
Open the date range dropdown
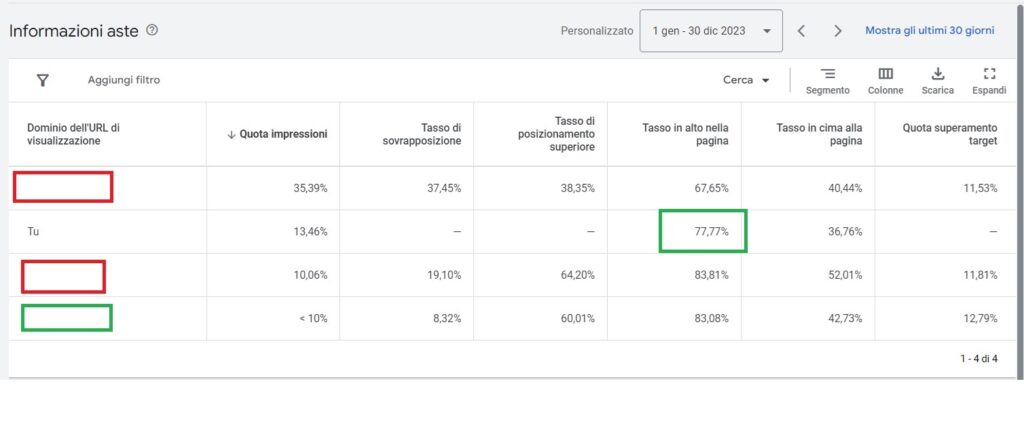(711, 31)
